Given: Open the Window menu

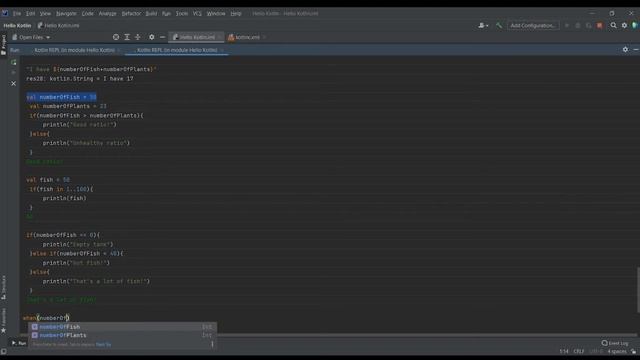Looking at the screenshot, I should (x=216, y=13).
